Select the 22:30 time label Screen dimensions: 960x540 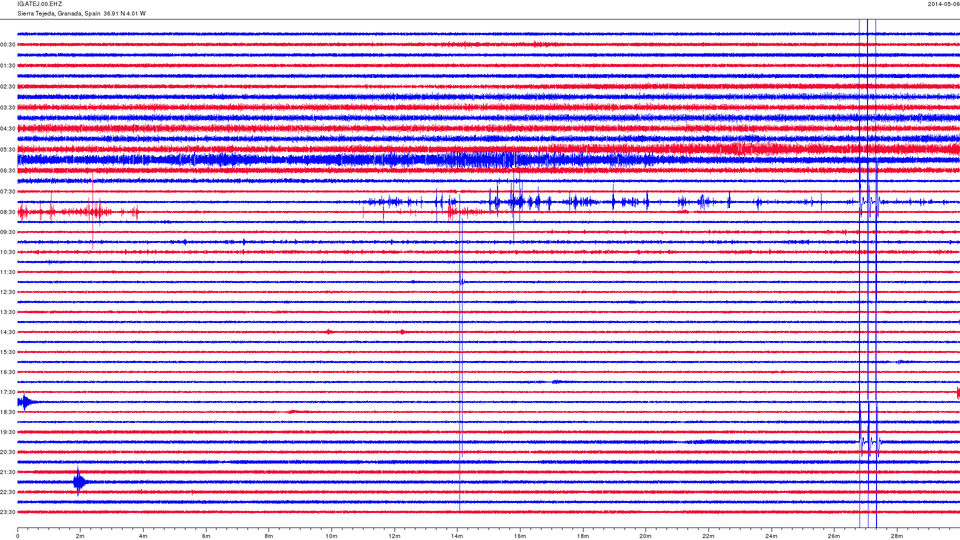click(x=7, y=492)
